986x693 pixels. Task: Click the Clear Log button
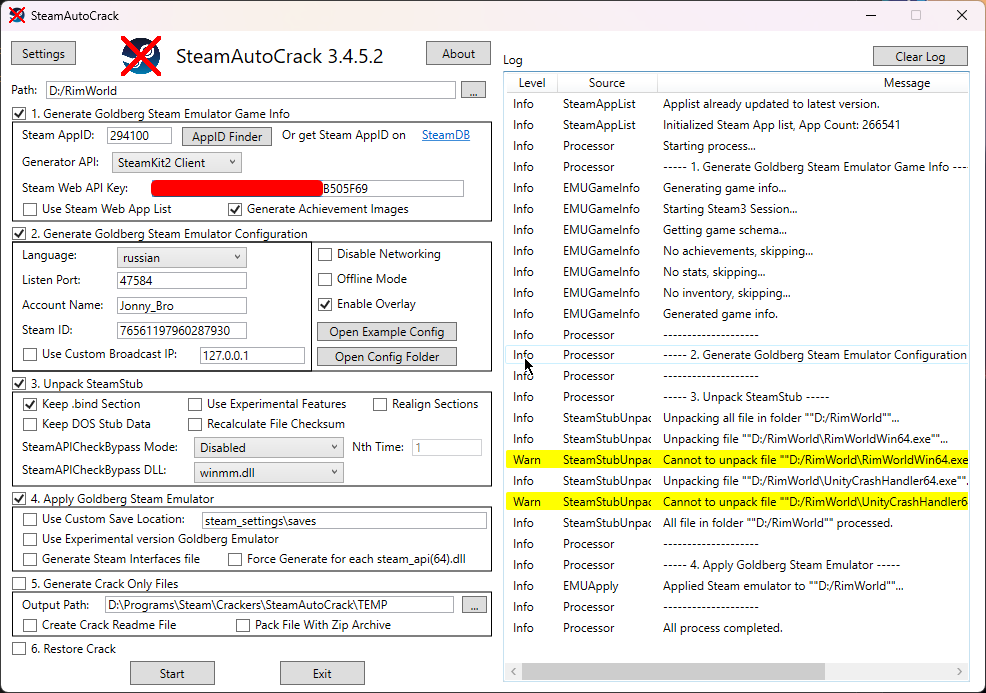pyautogui.click(x=919, y=56)
